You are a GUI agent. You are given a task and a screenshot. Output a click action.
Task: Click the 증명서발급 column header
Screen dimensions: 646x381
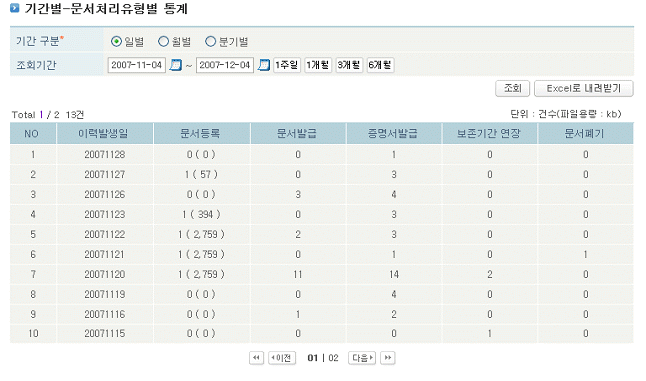(x=393, y=134)
